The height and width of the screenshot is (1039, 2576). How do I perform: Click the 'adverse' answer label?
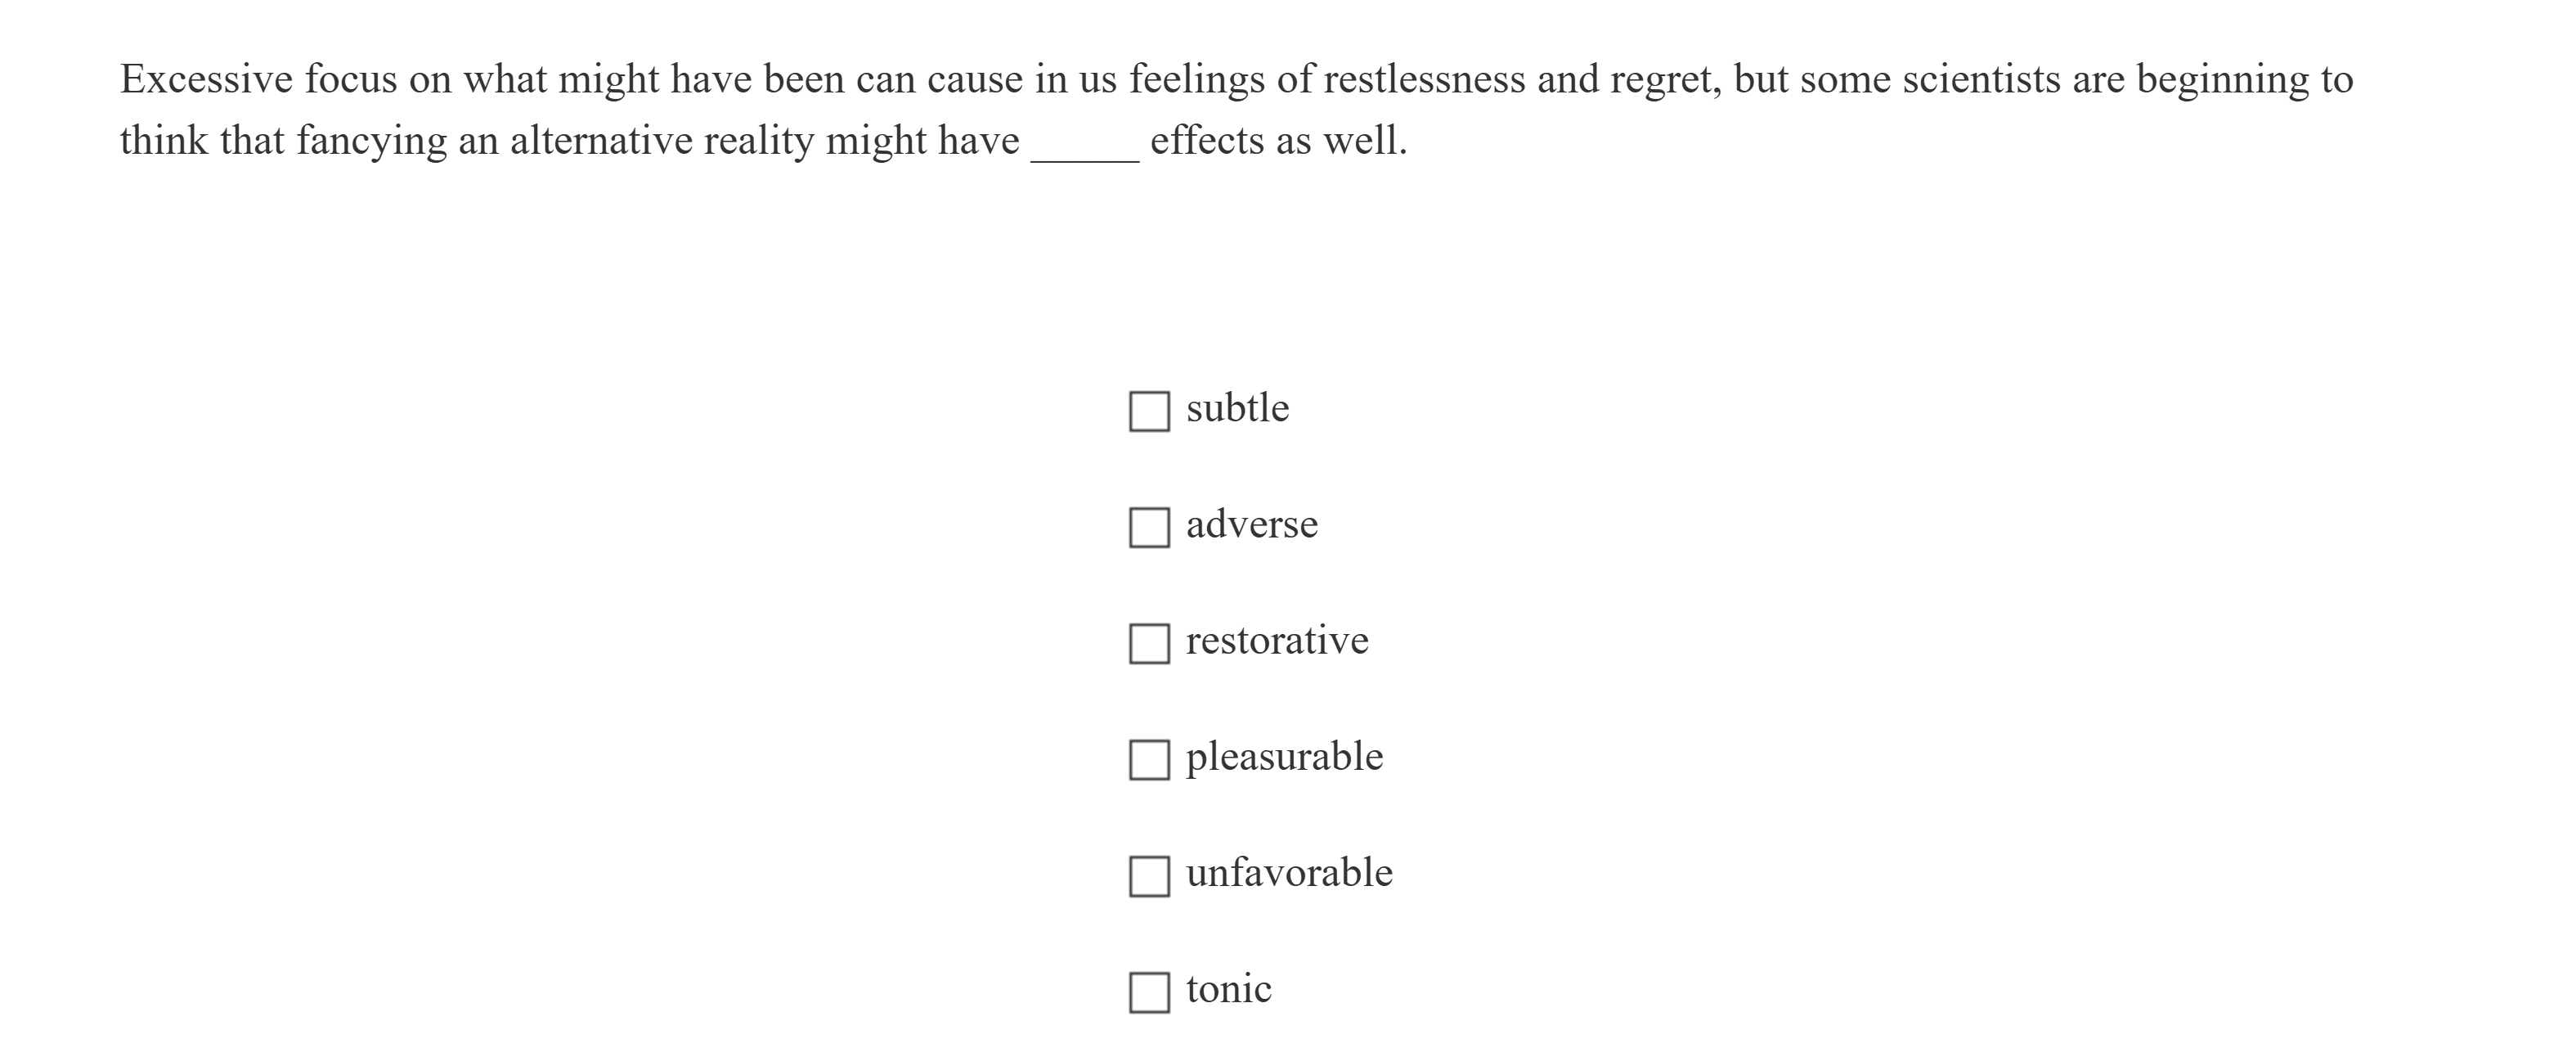(x=1251, y=524)
